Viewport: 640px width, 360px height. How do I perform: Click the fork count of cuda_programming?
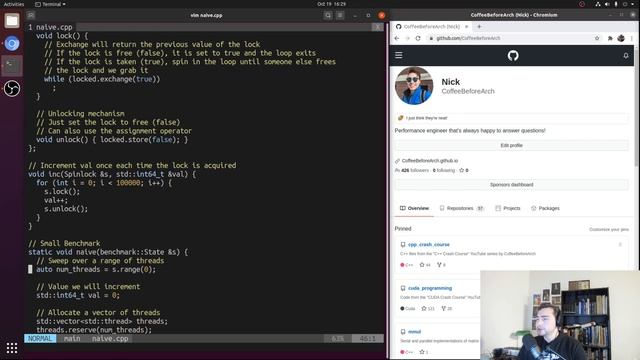447,309
